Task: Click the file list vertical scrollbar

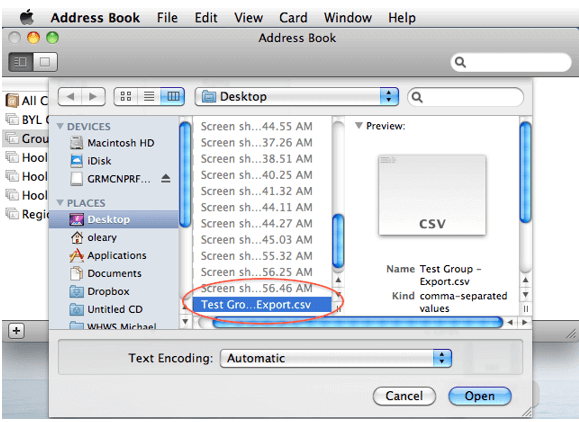Action: click(338, 242)
